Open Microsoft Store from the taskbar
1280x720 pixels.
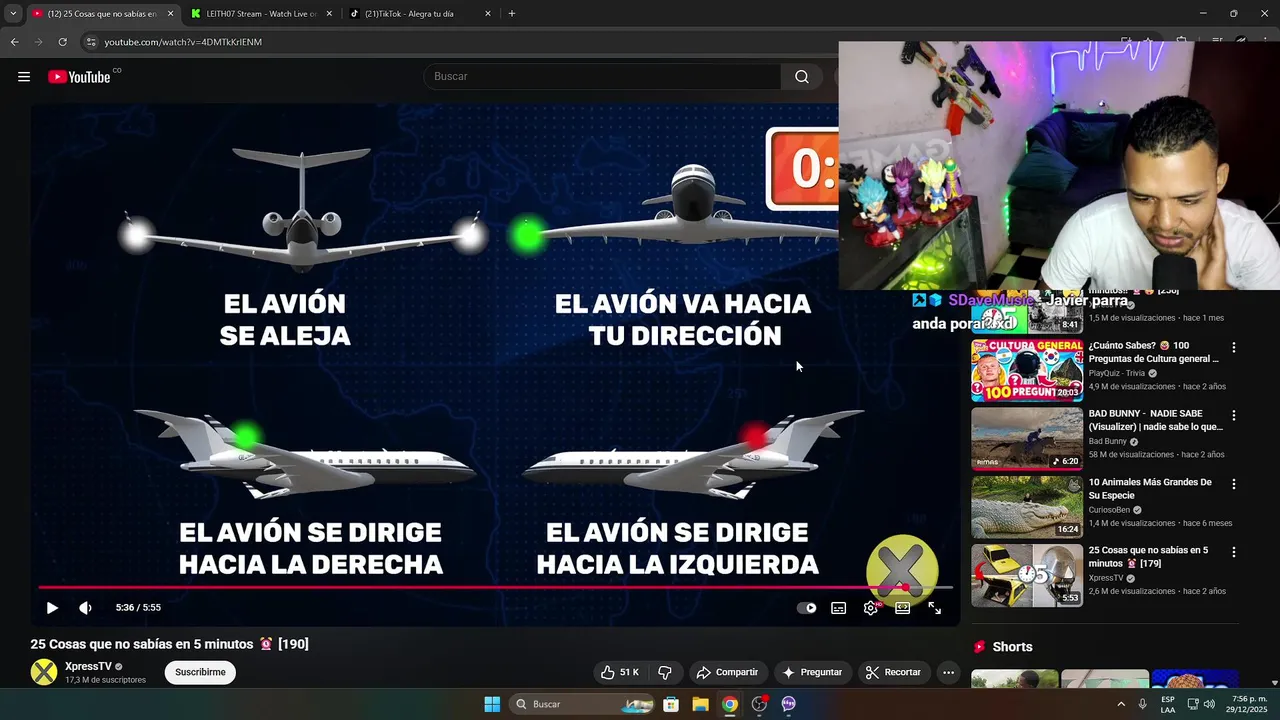[x=671, y=704]
